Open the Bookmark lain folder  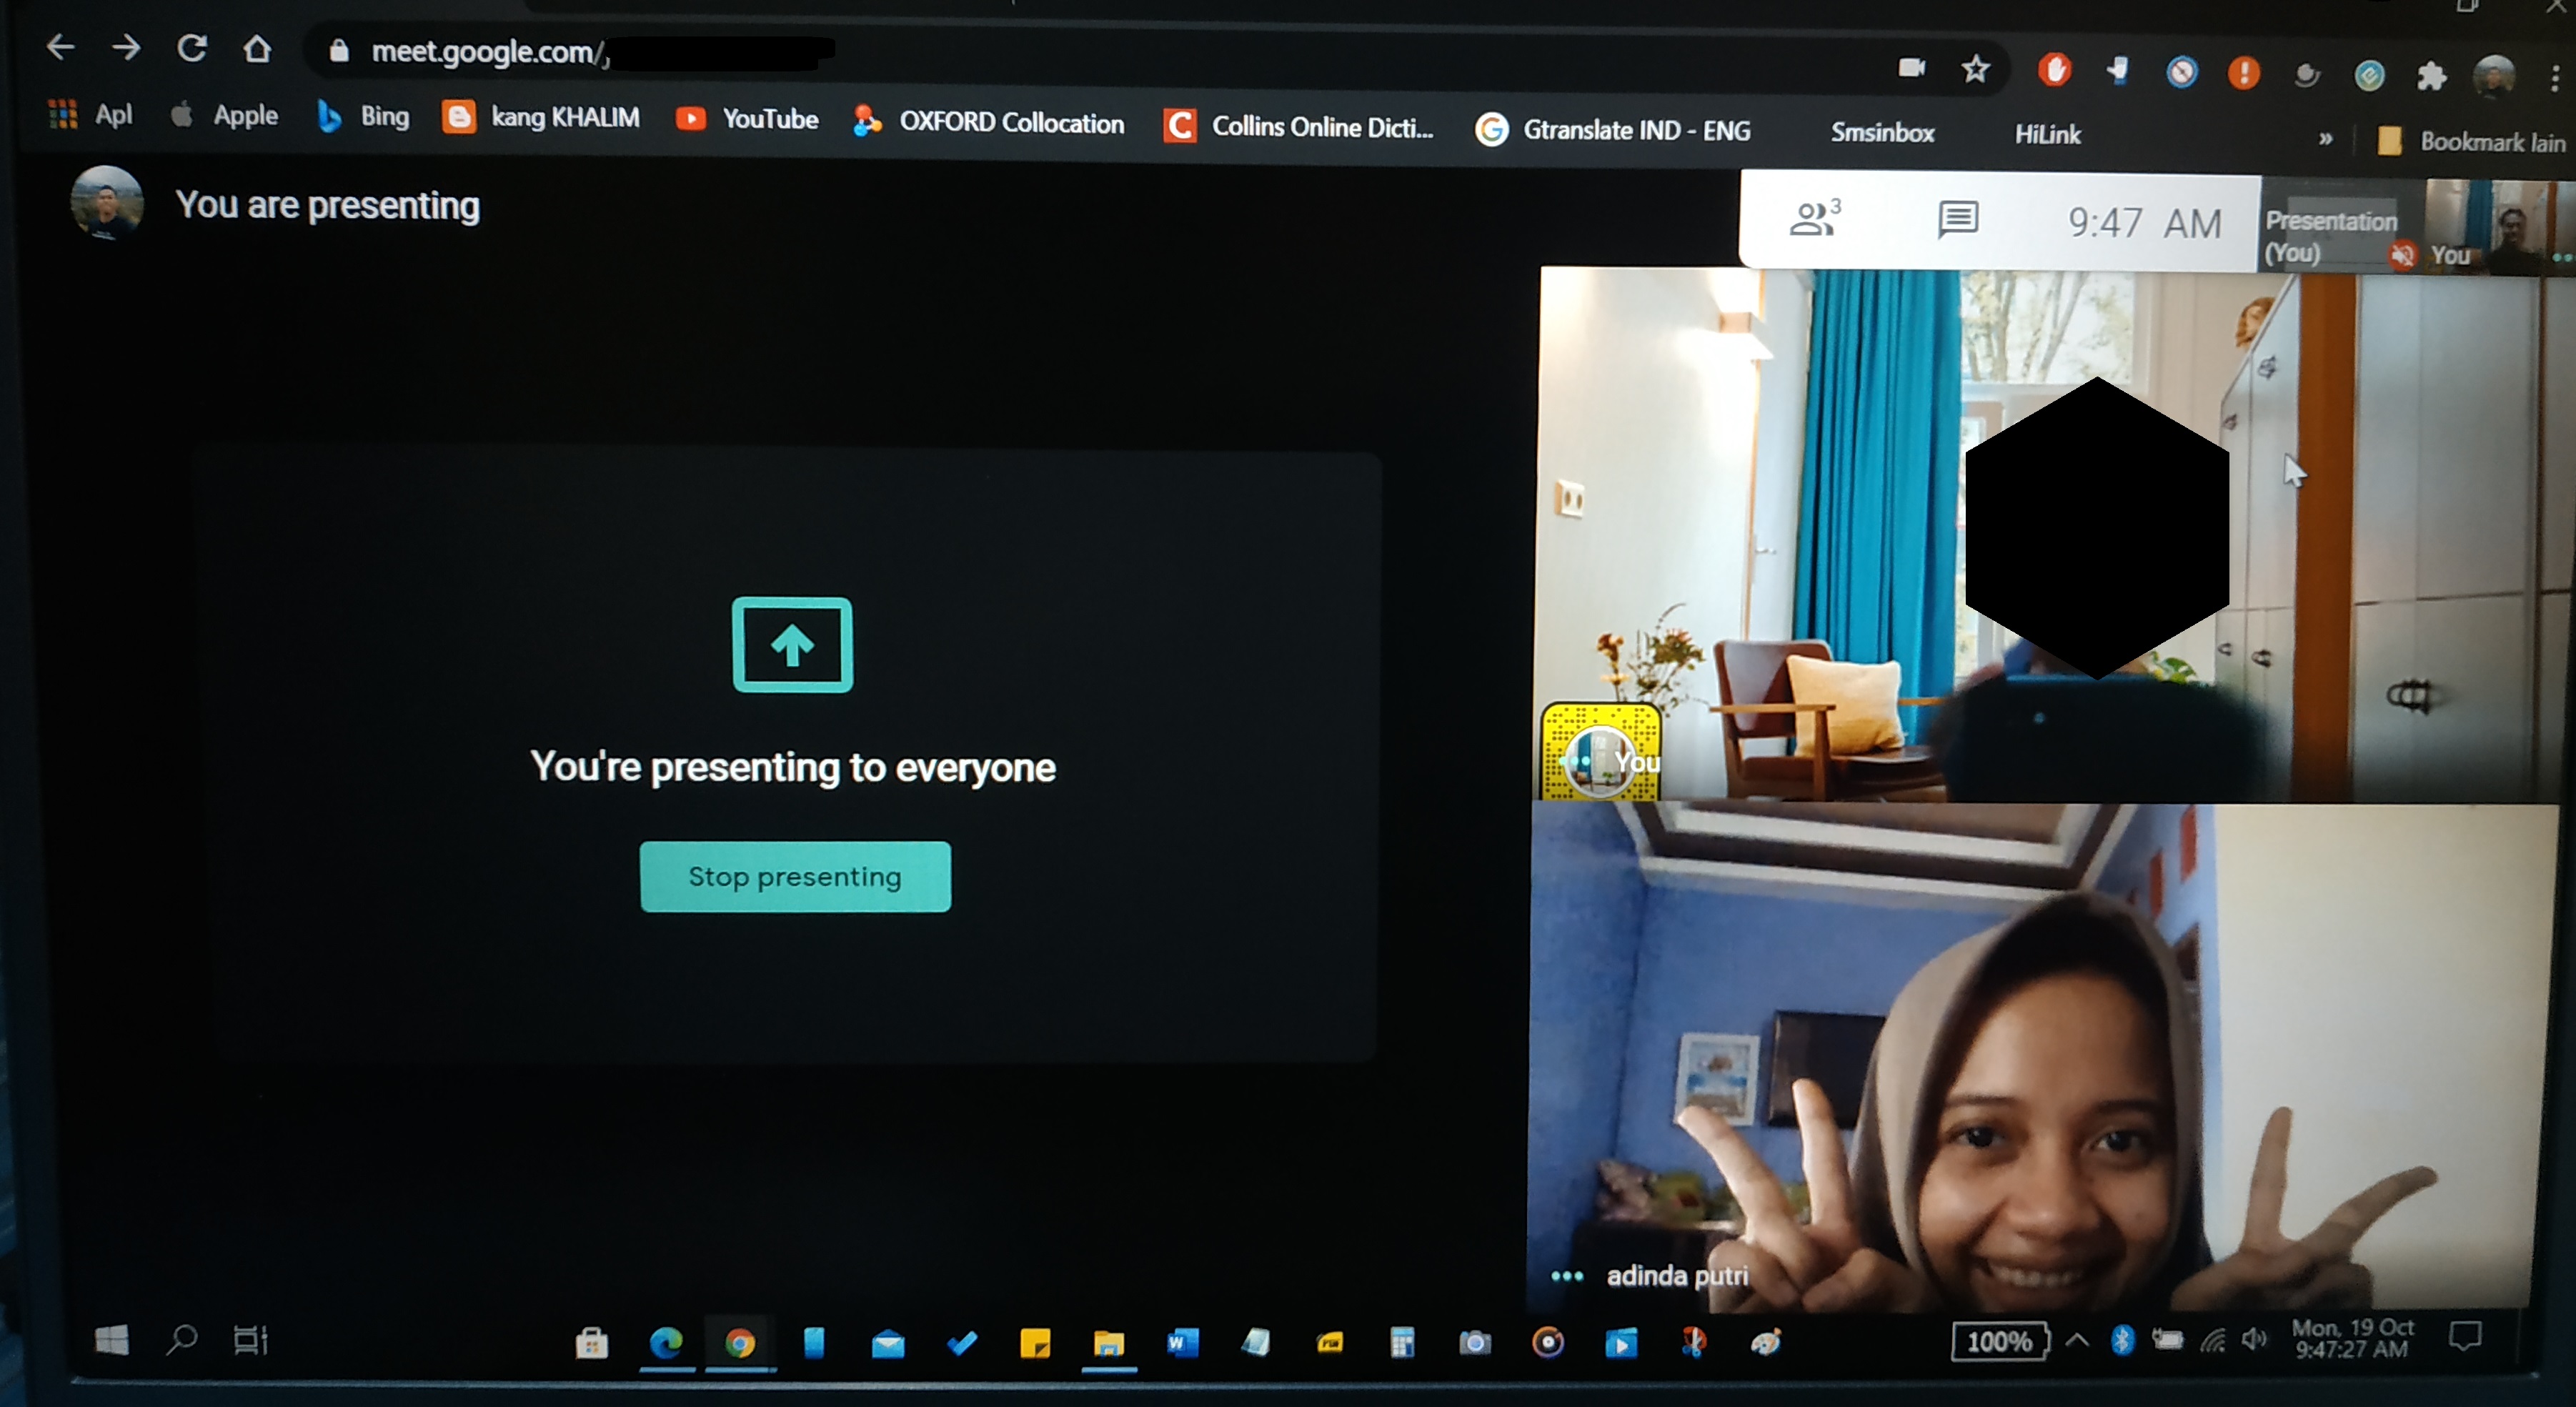2470,142
